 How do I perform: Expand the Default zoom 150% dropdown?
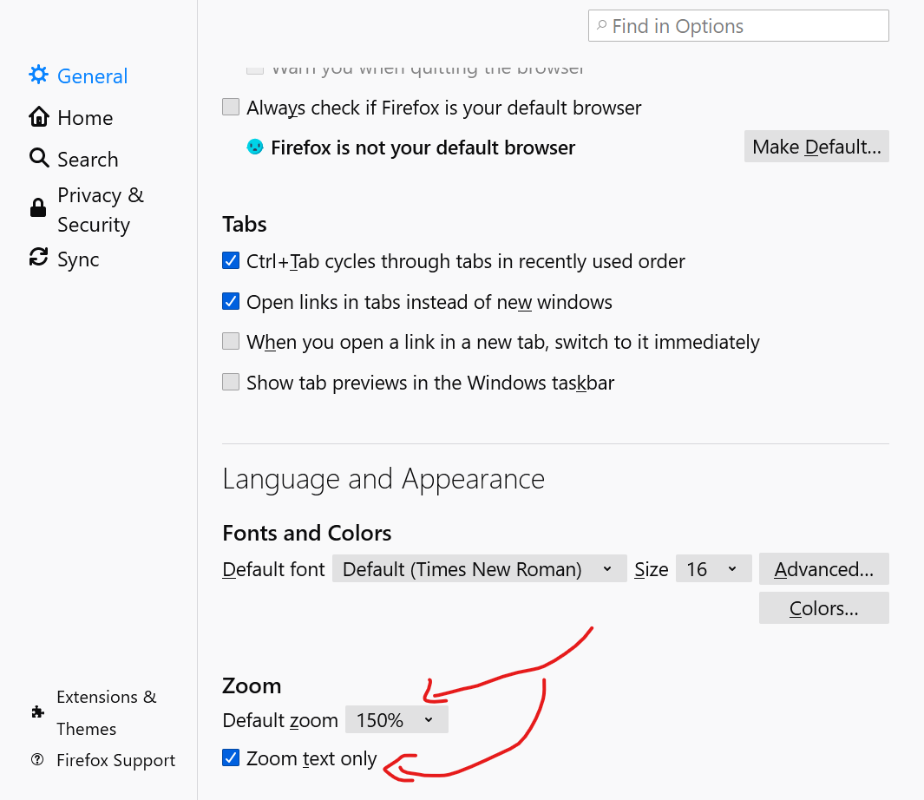(396, 719)
